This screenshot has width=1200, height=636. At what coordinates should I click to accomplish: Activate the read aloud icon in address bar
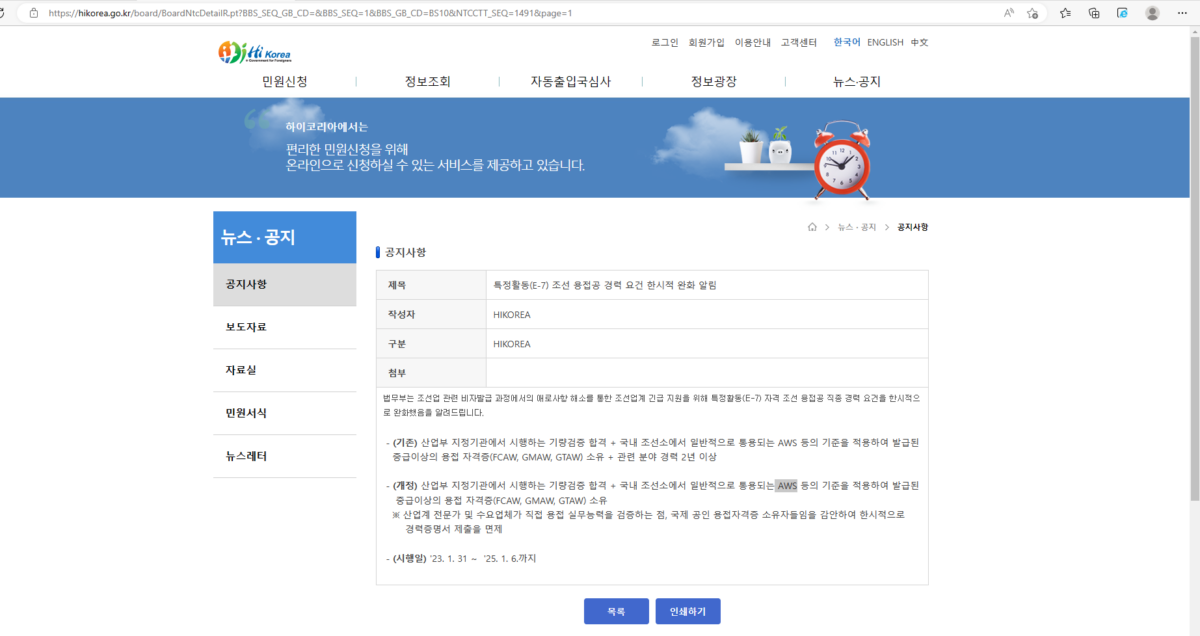tap(1006, 13)
